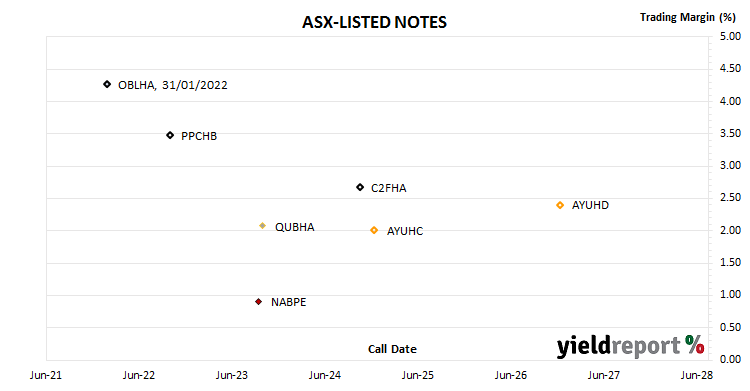Click the red NABPE diamond marker

pos(258,302)
